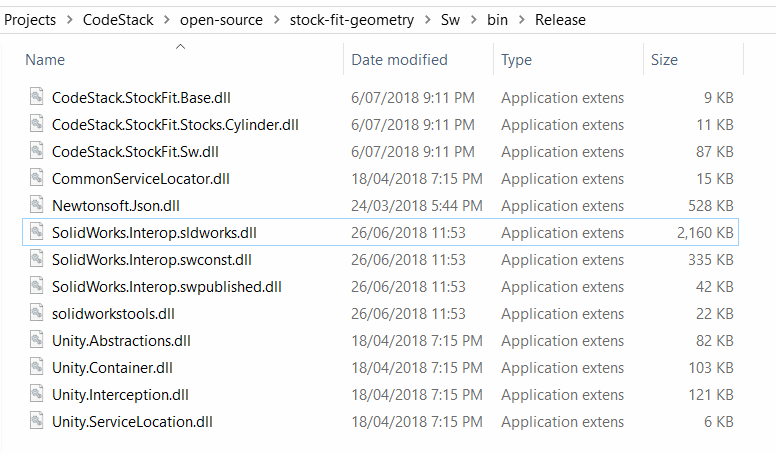Screen dimensions: 776x453
Task: Select the CodeStack.StockFit.Sw.dll file icon
Action: pos(37,151)
